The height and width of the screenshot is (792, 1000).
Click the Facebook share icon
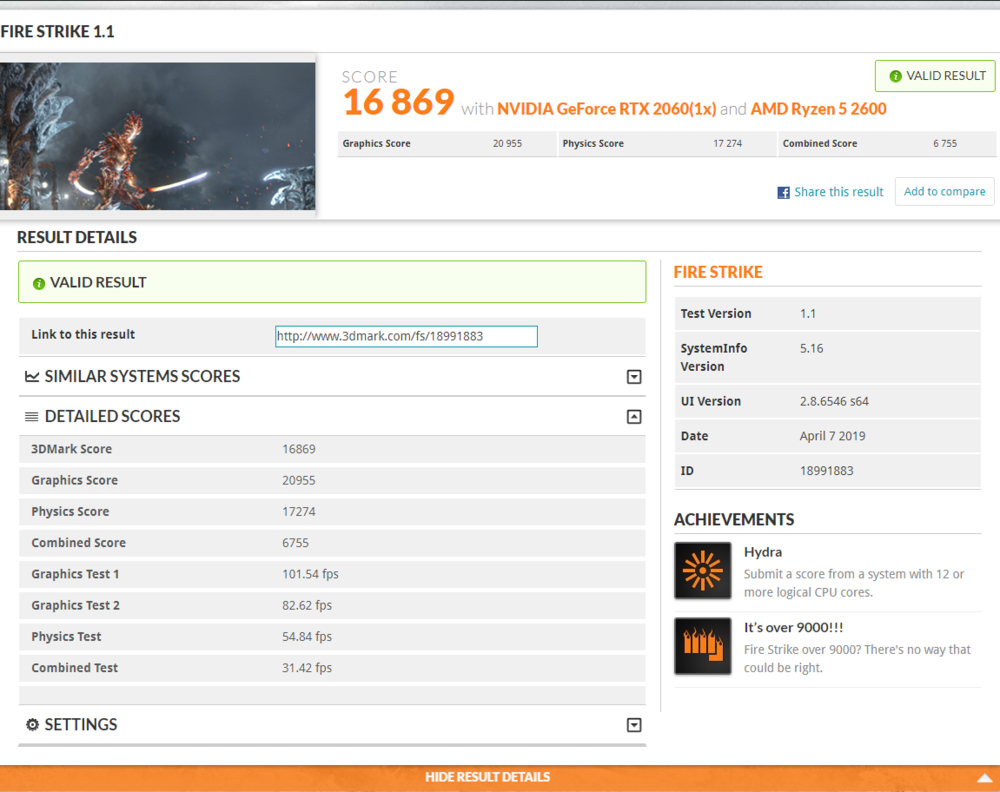click(x=784, y=192)
